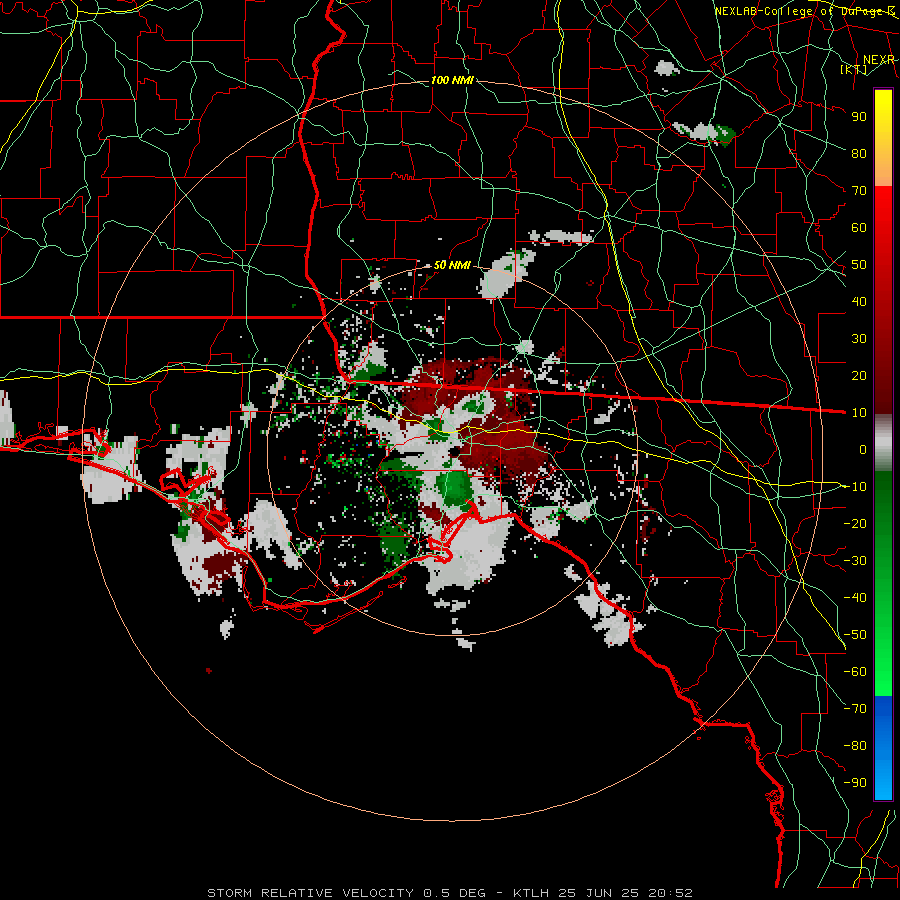Image resolution: width=900 pixels, height=900 pixels.
Task: Click the -30 value on velocity scale
Action: coord(855,561)
